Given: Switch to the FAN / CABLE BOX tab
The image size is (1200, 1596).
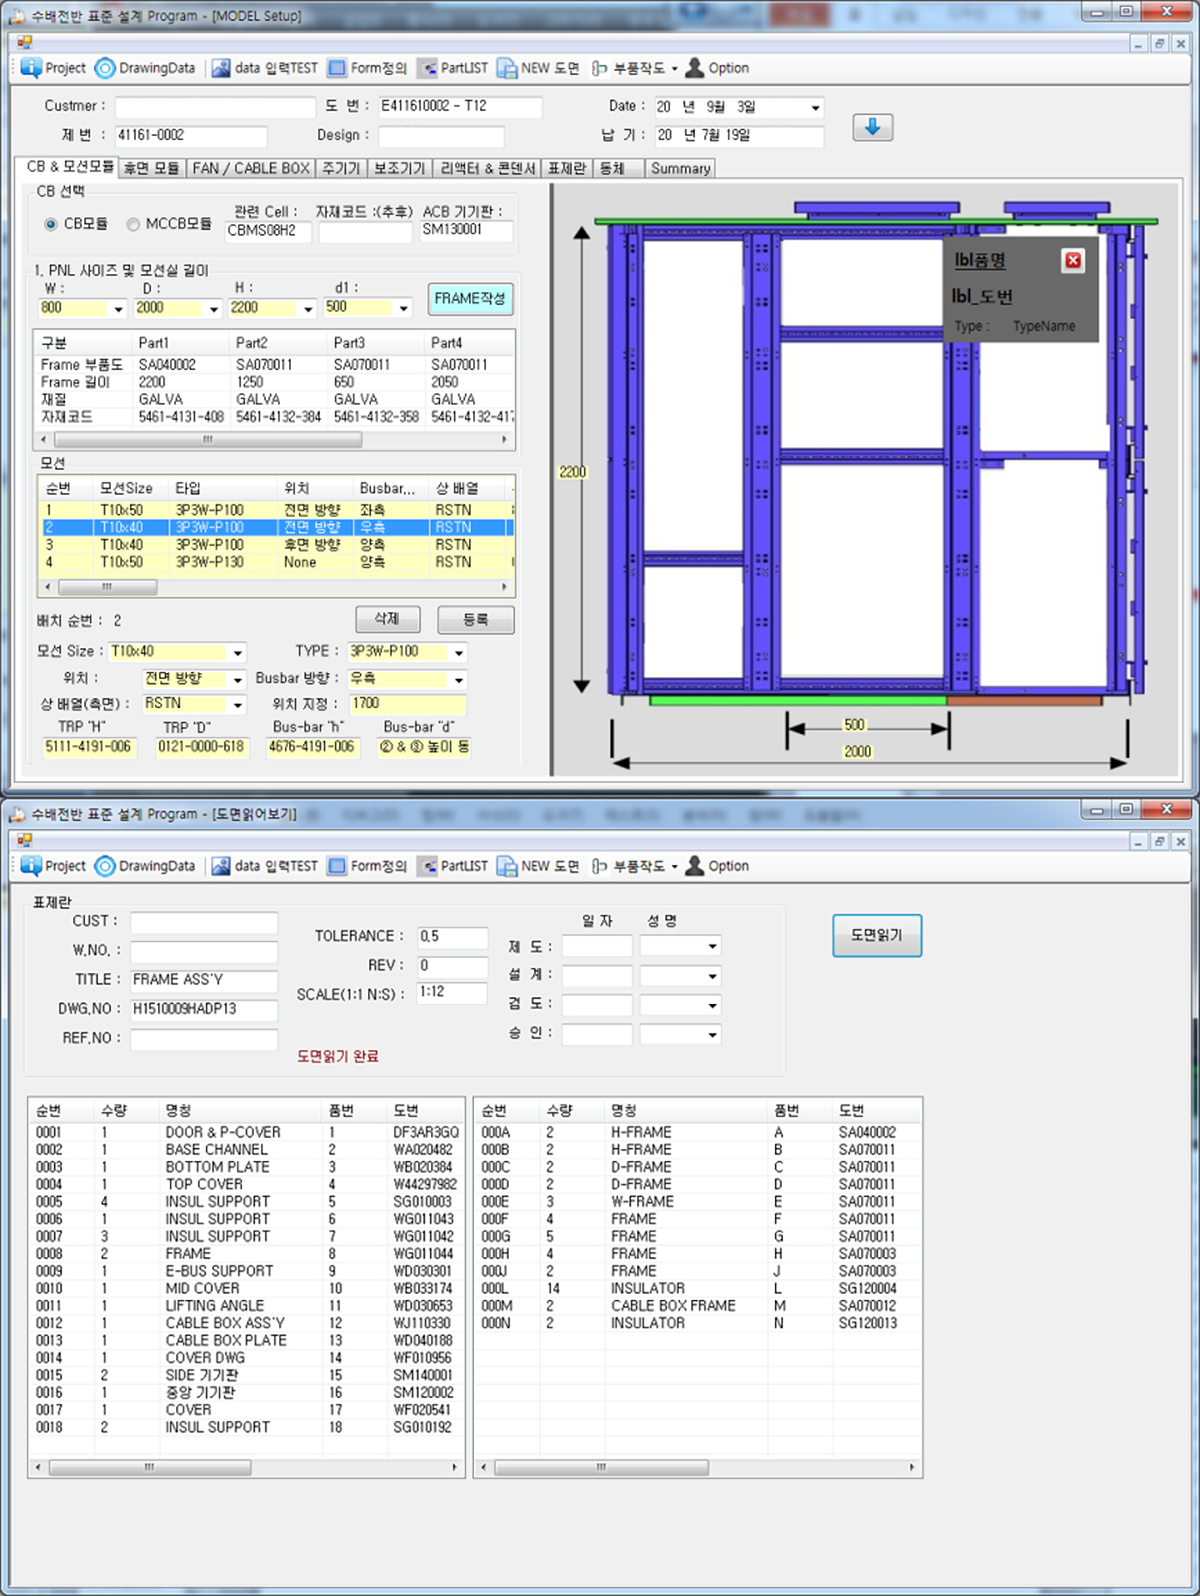Looking at the screenshot, I should pyautogui.click(x=251, y=168).
